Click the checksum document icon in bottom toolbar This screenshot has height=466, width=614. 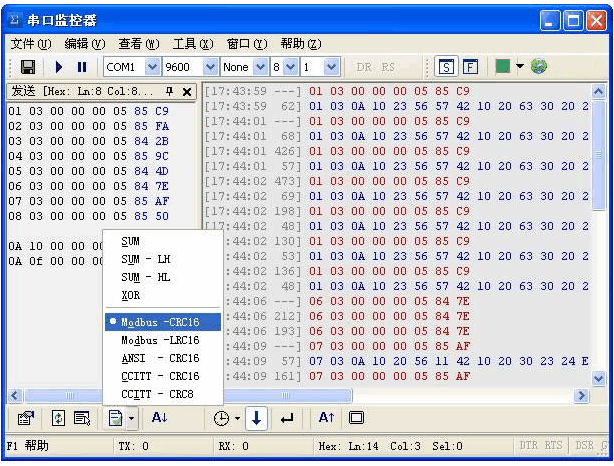click(x=115, y=418)
